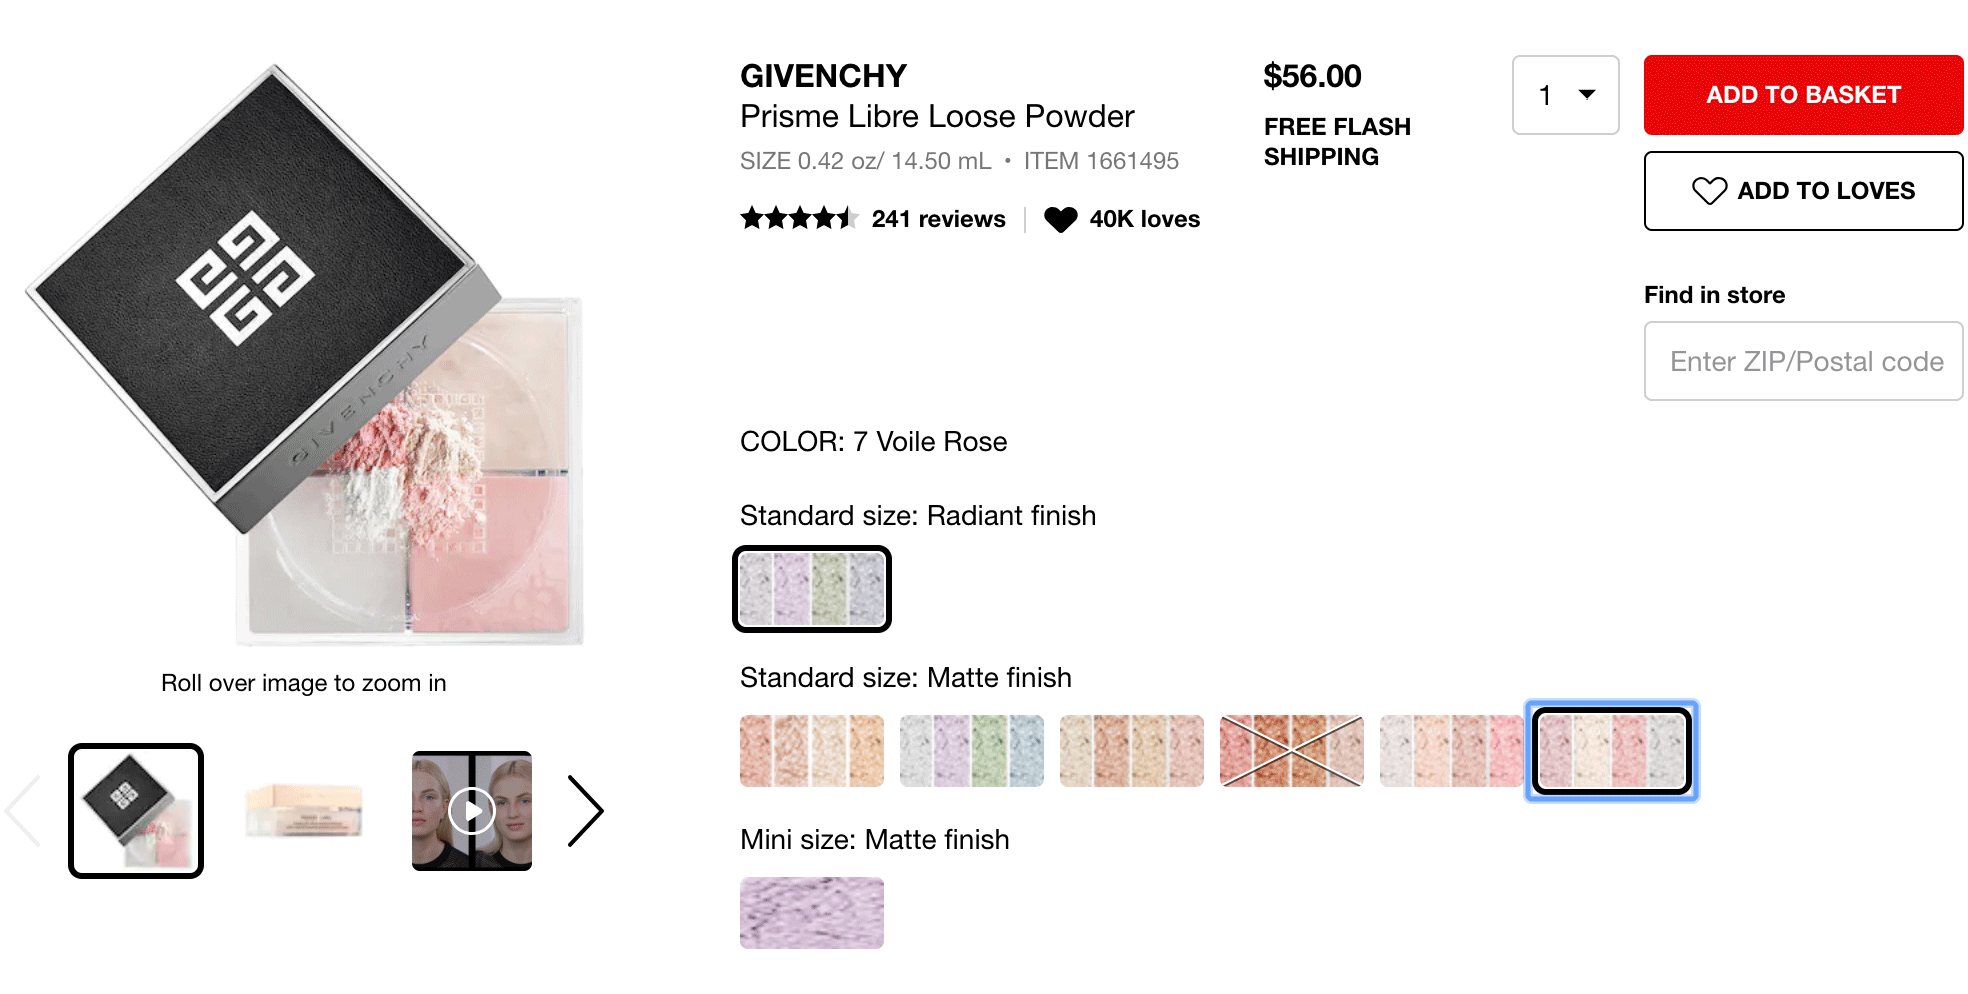Select the first Matte finish swatch
This screenshot has width=1968, height=994.
812,751
